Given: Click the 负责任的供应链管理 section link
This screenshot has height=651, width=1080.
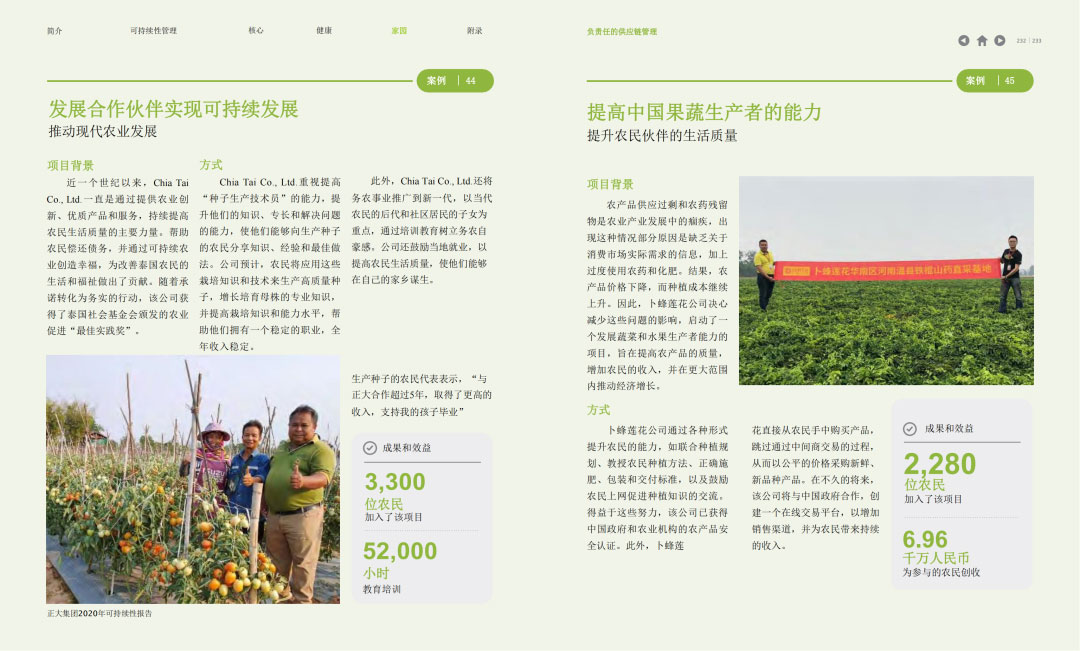Looking at the screenshot, I should click(x=622, y=32).
